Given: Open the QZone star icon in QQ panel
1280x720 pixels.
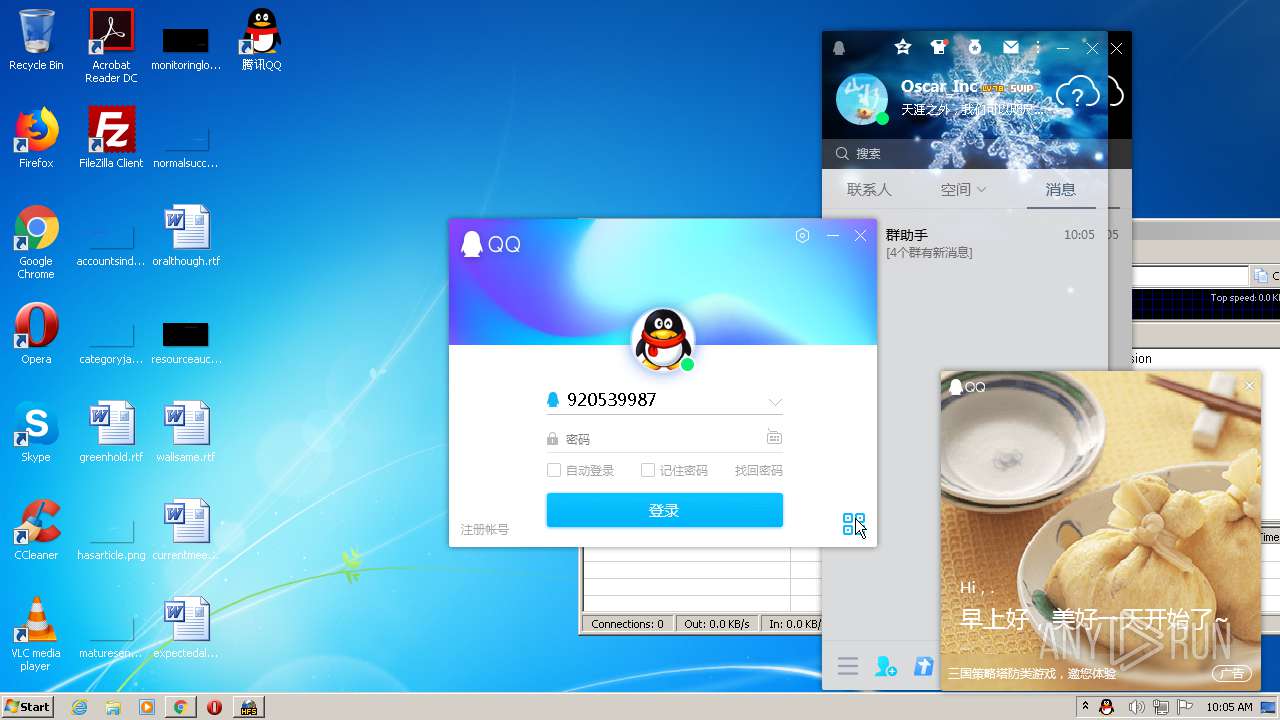Looking at the screenshot, I should 903,47.
